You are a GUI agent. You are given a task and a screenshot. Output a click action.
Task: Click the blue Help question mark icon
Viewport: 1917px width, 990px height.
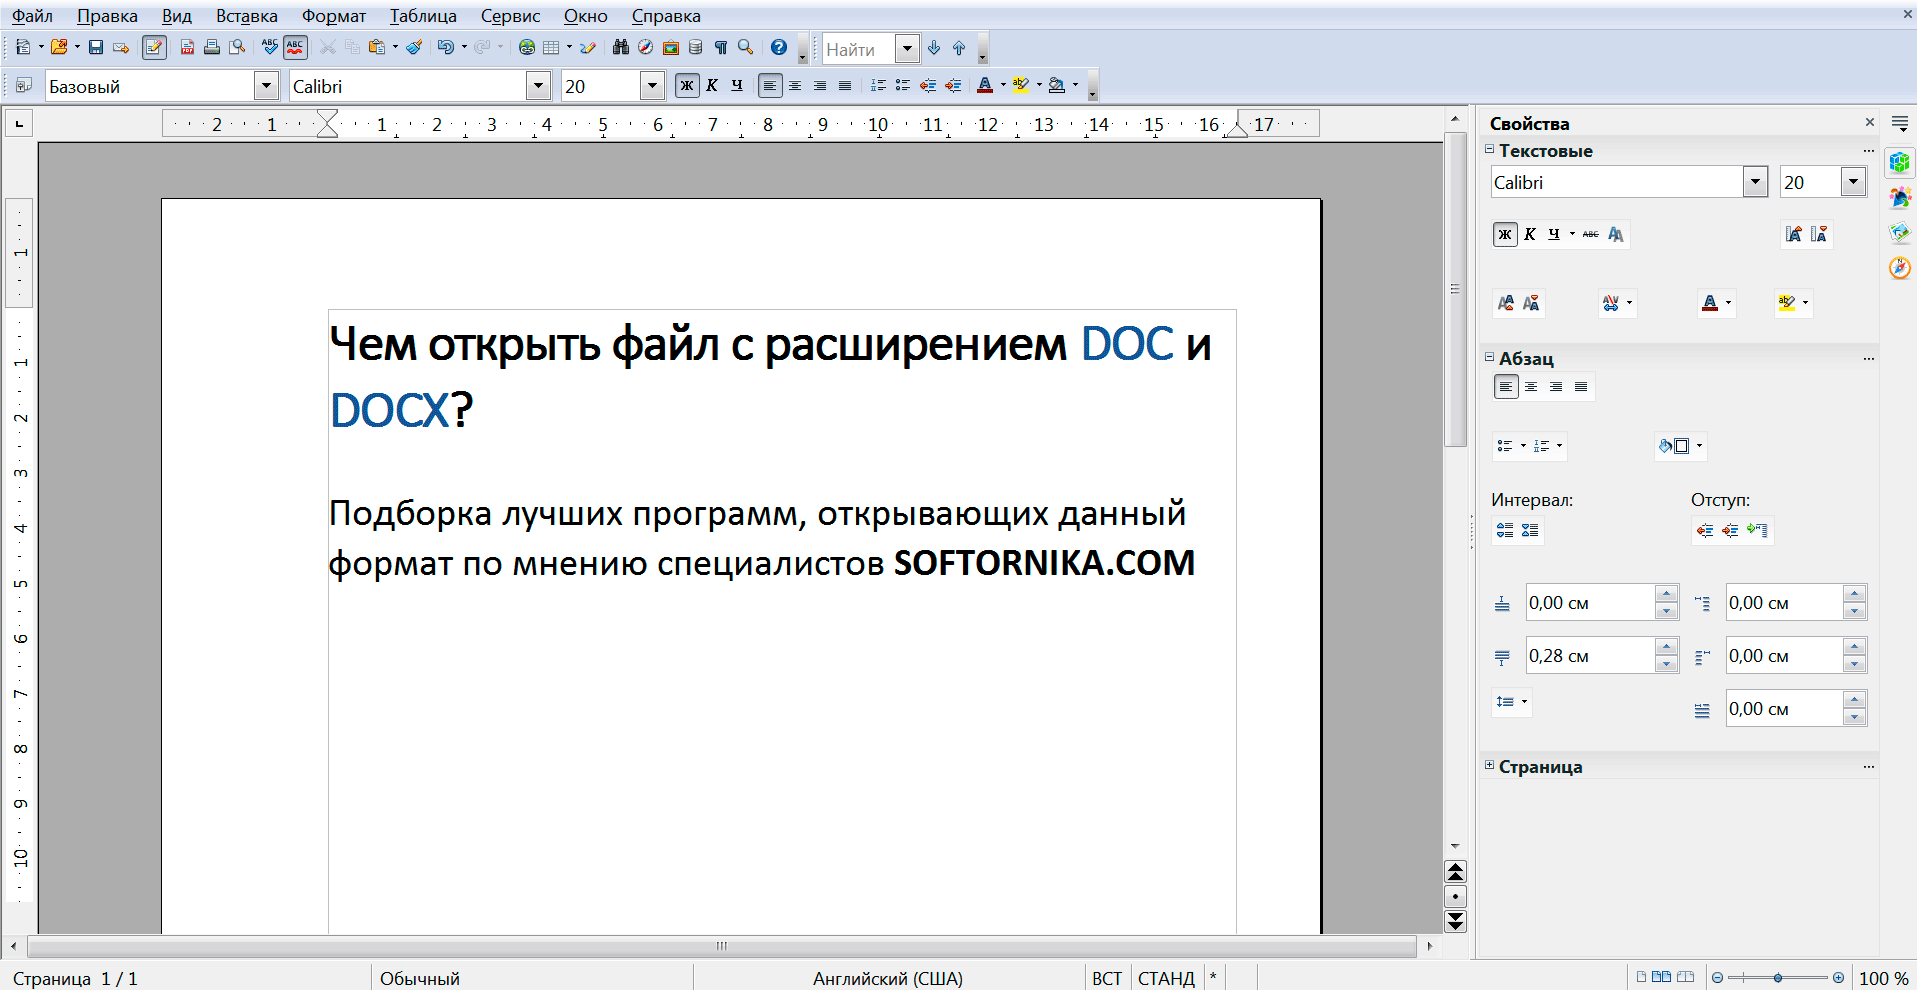point(779,47)
